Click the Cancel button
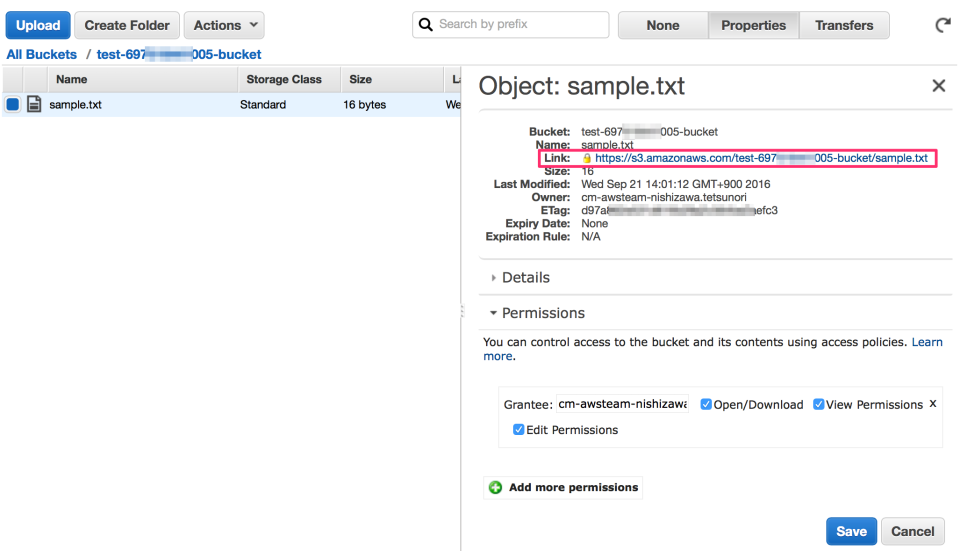The image size is (960, 551). pyautogui.click(x=913, y=531)
